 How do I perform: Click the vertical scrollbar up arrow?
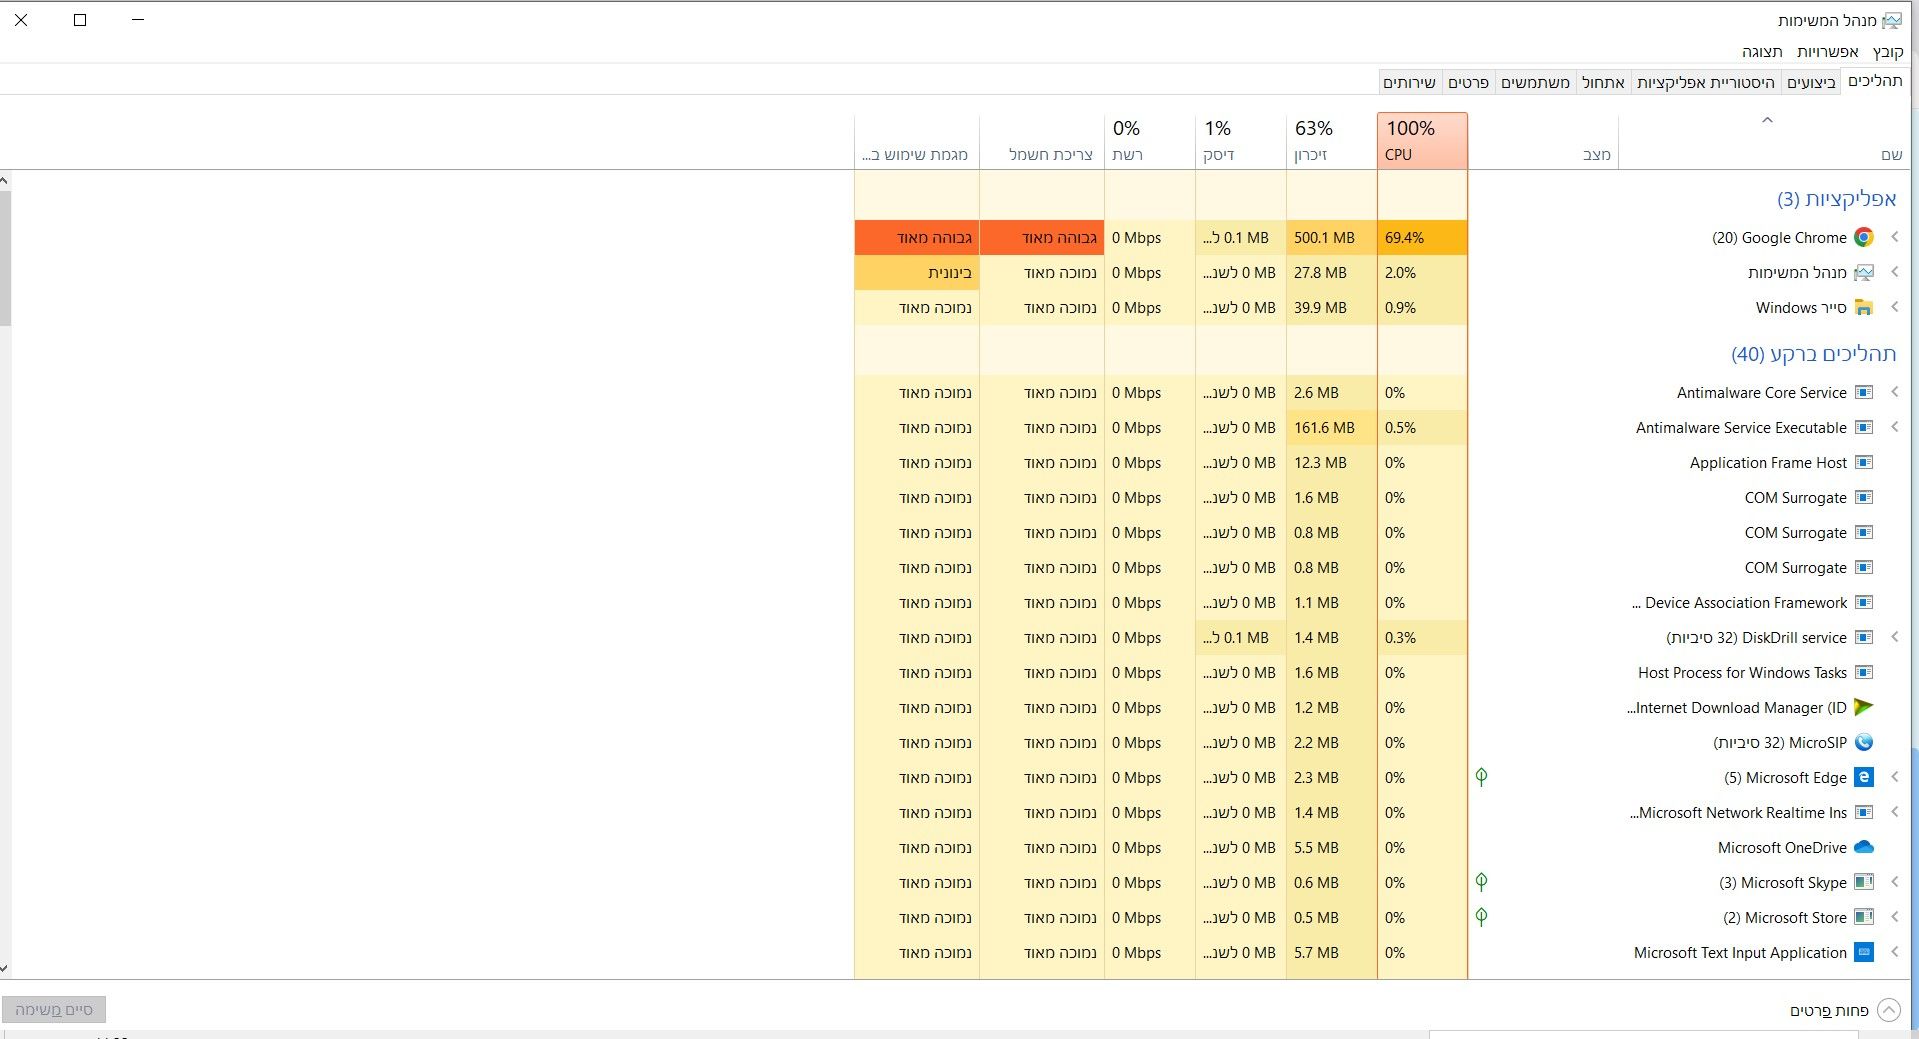point(5,181)
